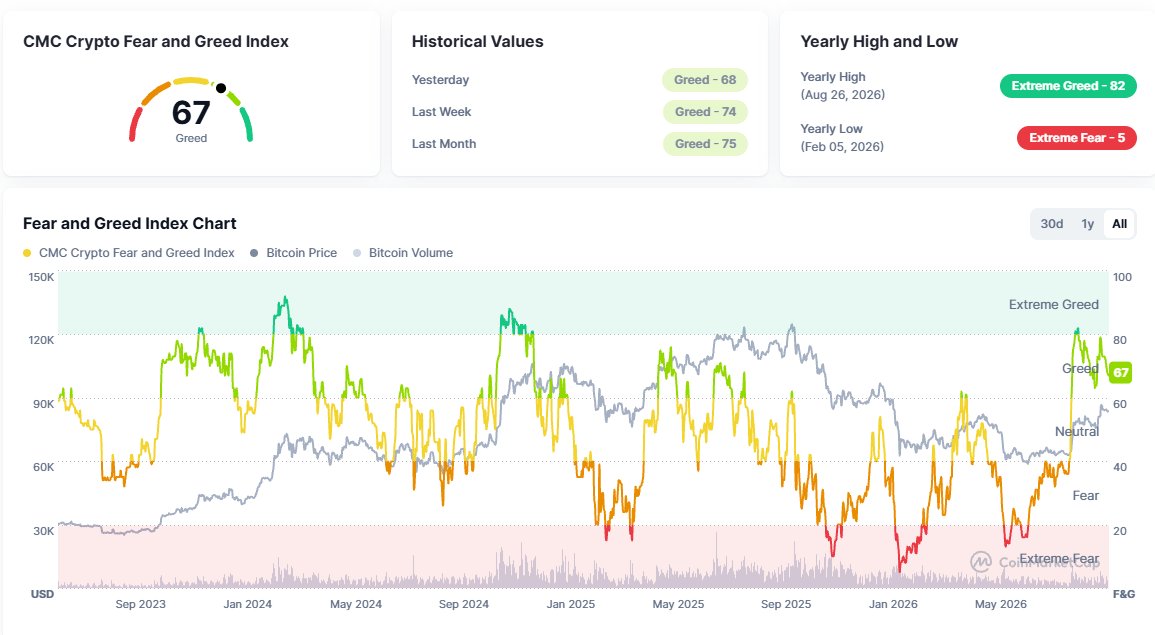1155x635 pixels.
Task: Click the Last Week Greed - 74 badge
Action: point(705,112)
